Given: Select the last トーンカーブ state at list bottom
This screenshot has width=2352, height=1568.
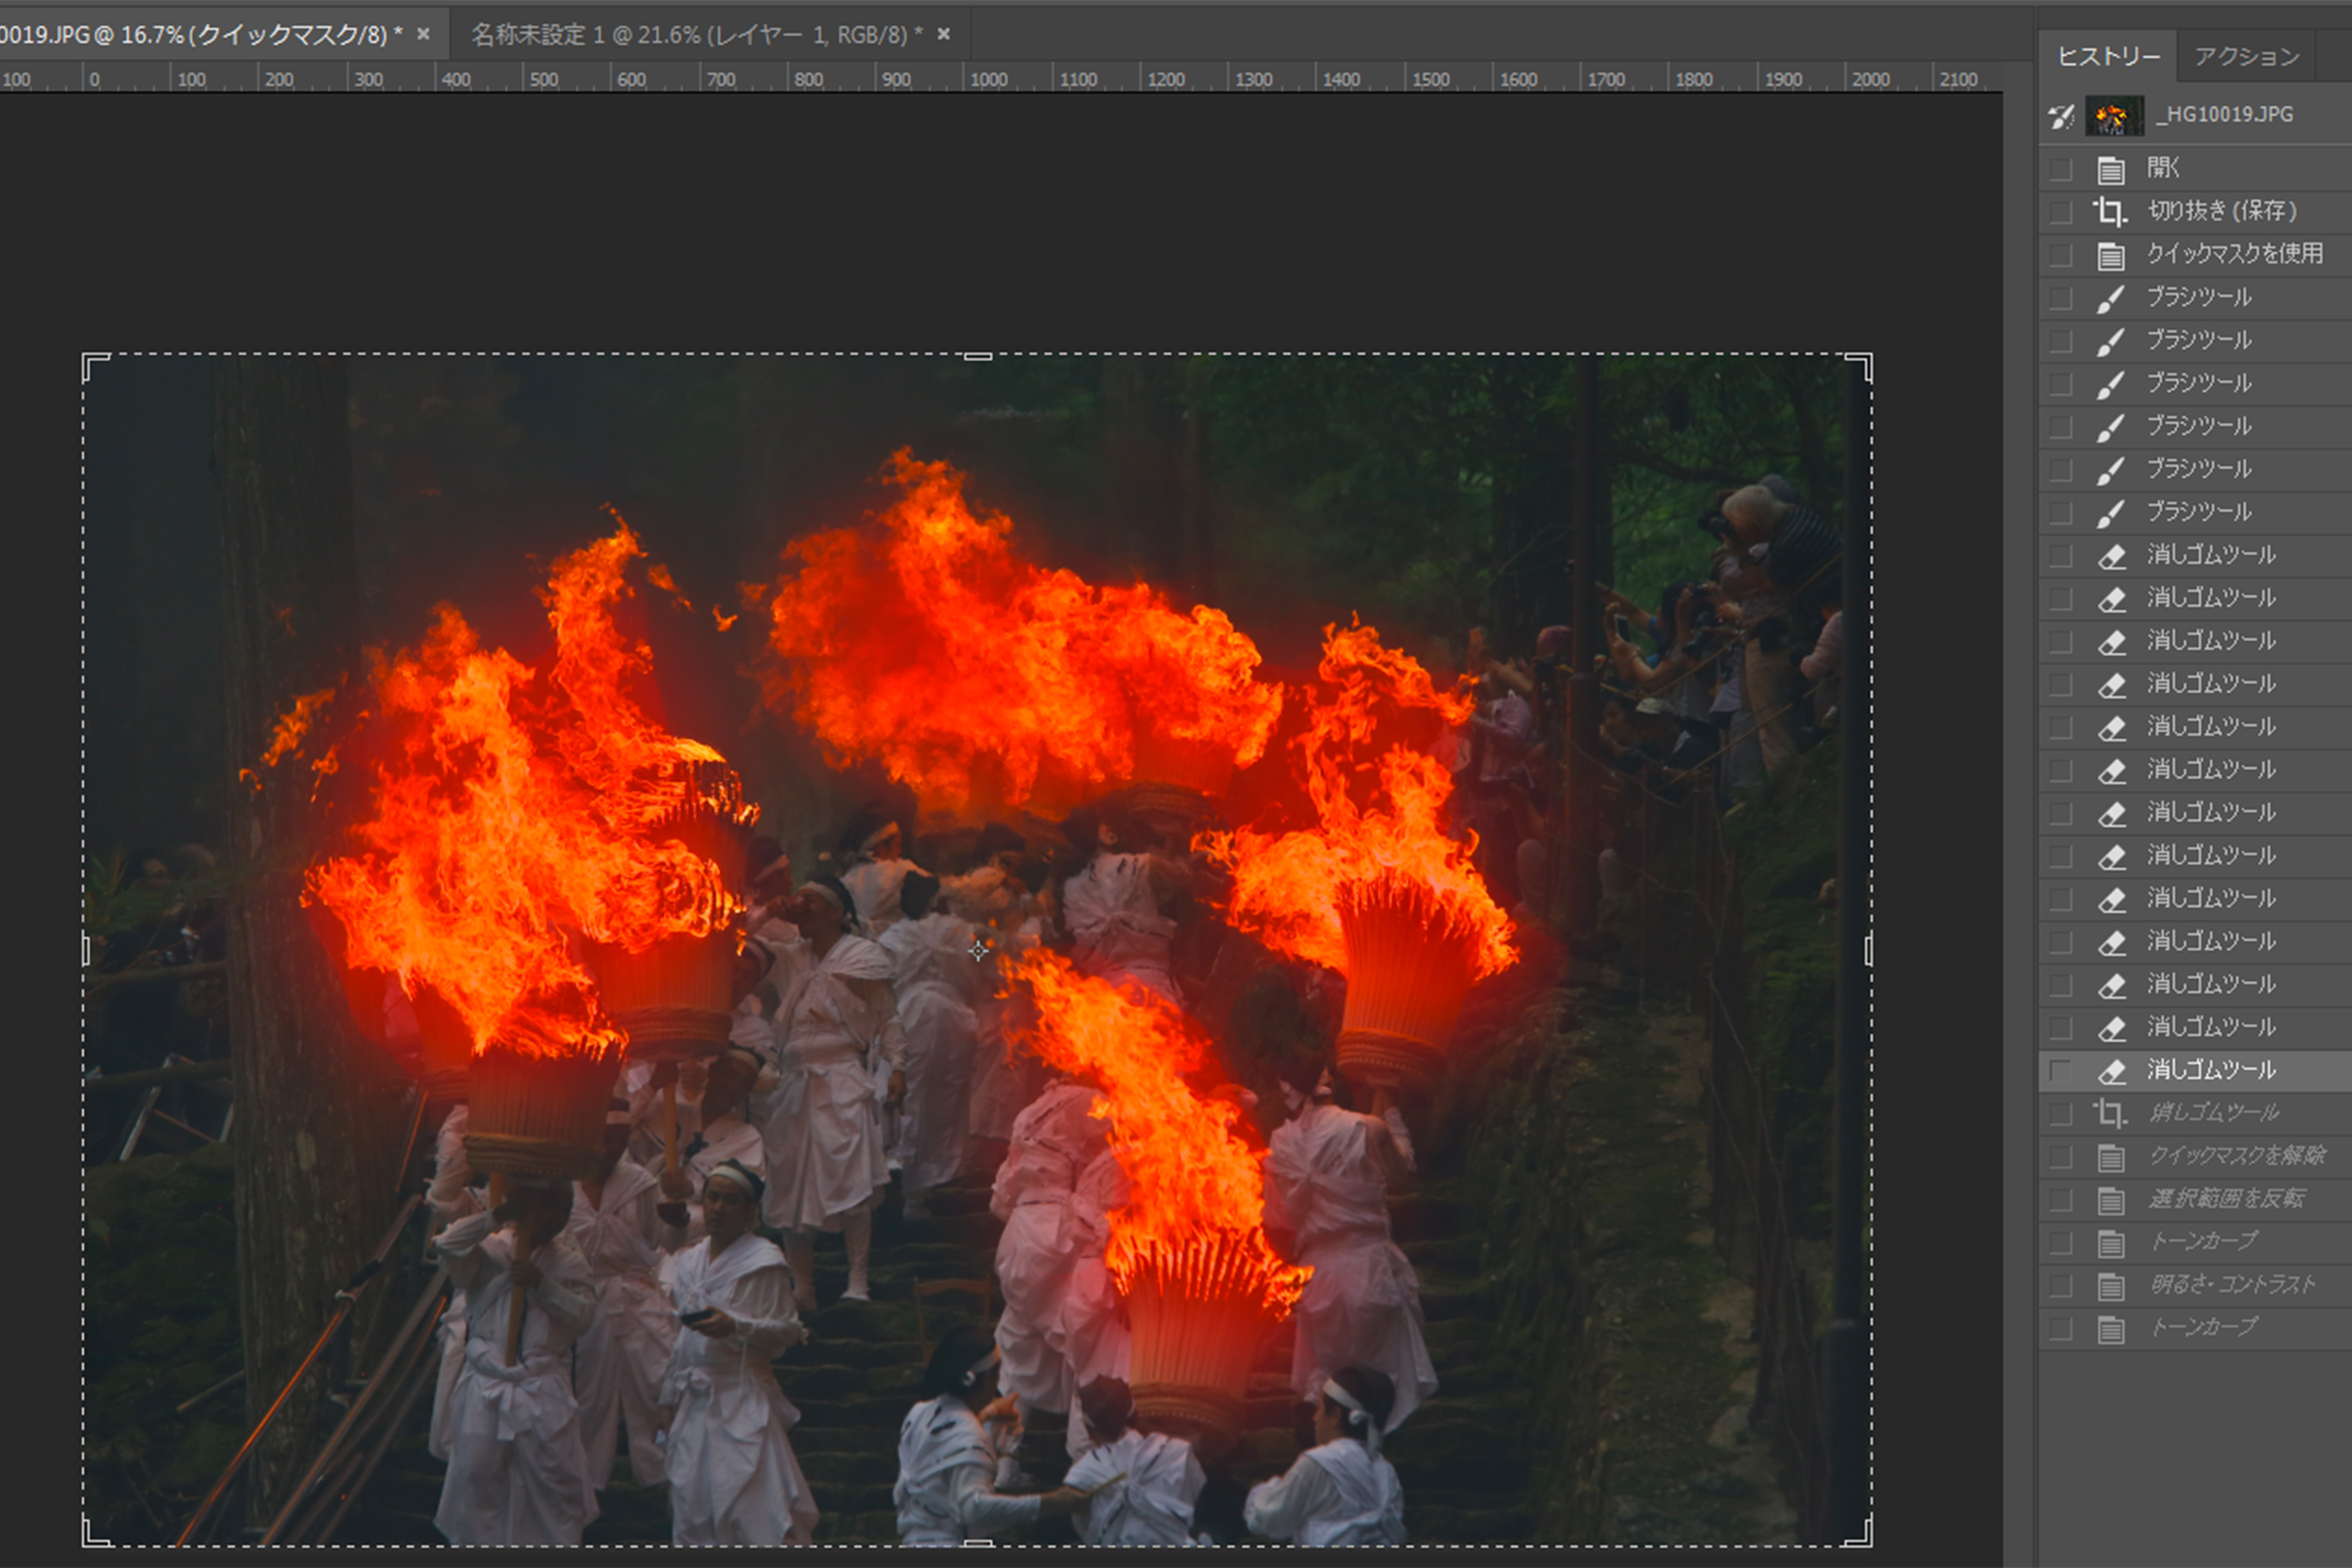Looking at the screenshot, I should pos(2196,1329).
